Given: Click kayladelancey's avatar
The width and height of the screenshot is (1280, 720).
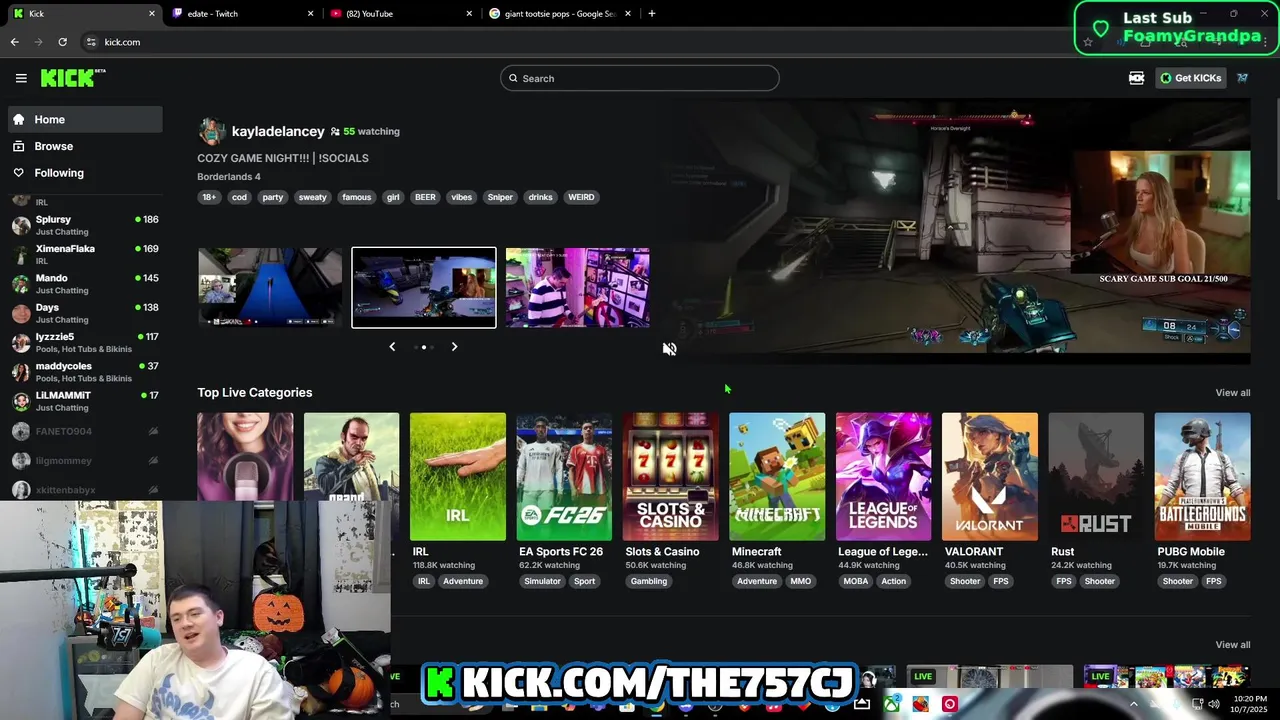Looking at the screenshot, I should [x=211, y=131].
